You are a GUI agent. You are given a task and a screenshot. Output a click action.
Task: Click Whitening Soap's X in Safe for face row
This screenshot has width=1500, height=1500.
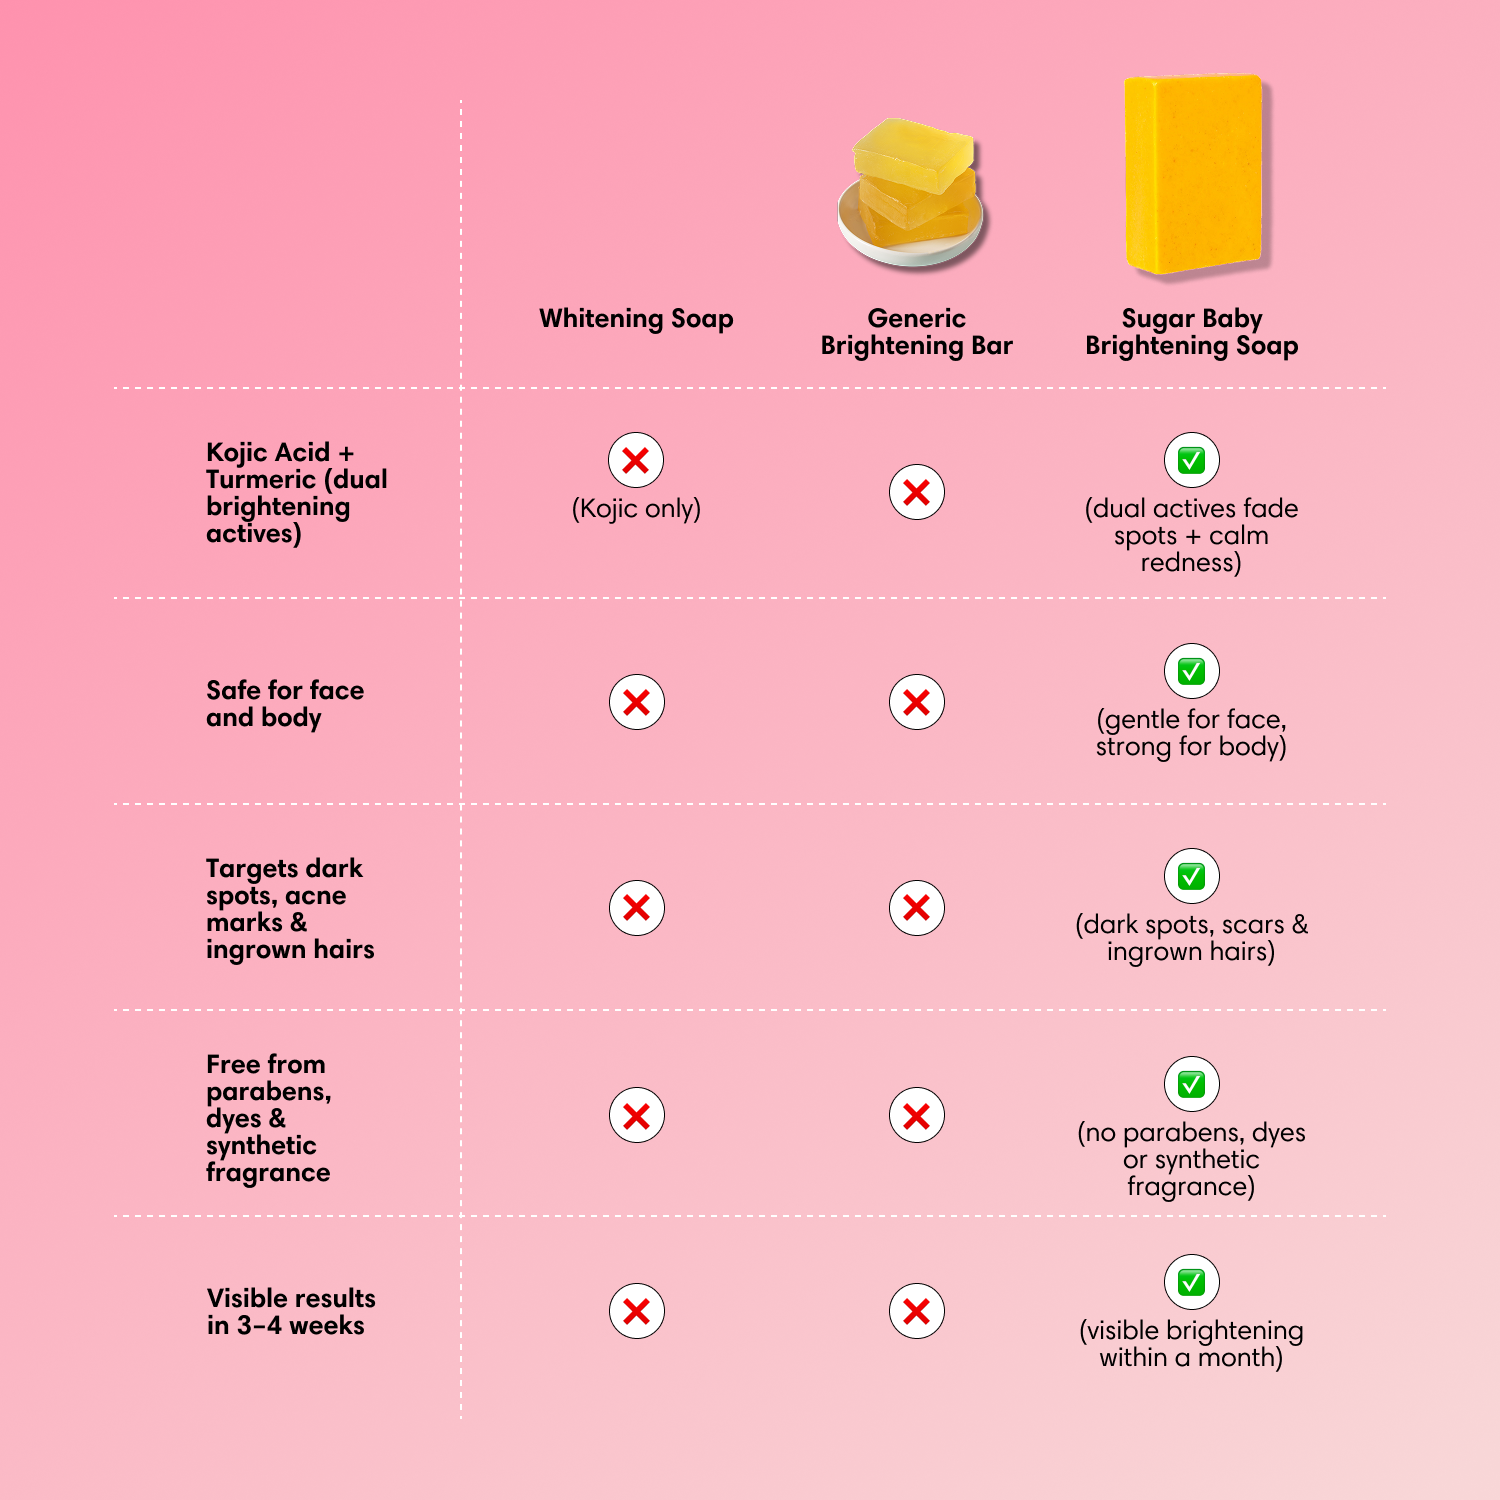pyautogui.click(x=636, y=702)
